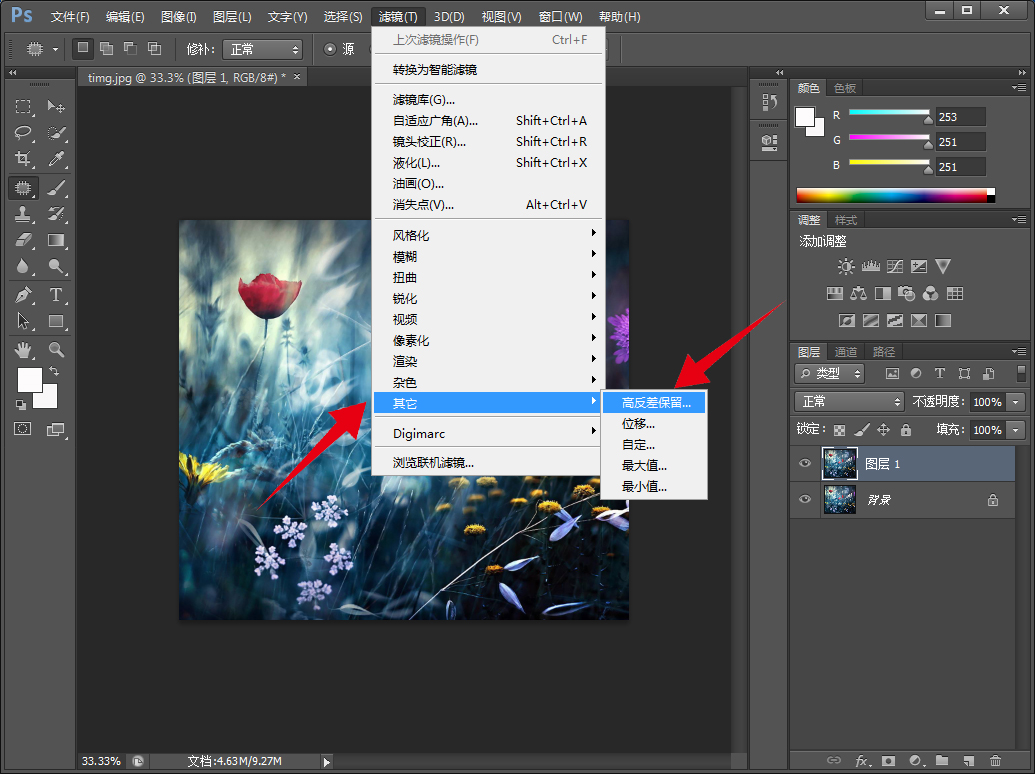Click 转换为智能滤镜 menu entry

488,70
